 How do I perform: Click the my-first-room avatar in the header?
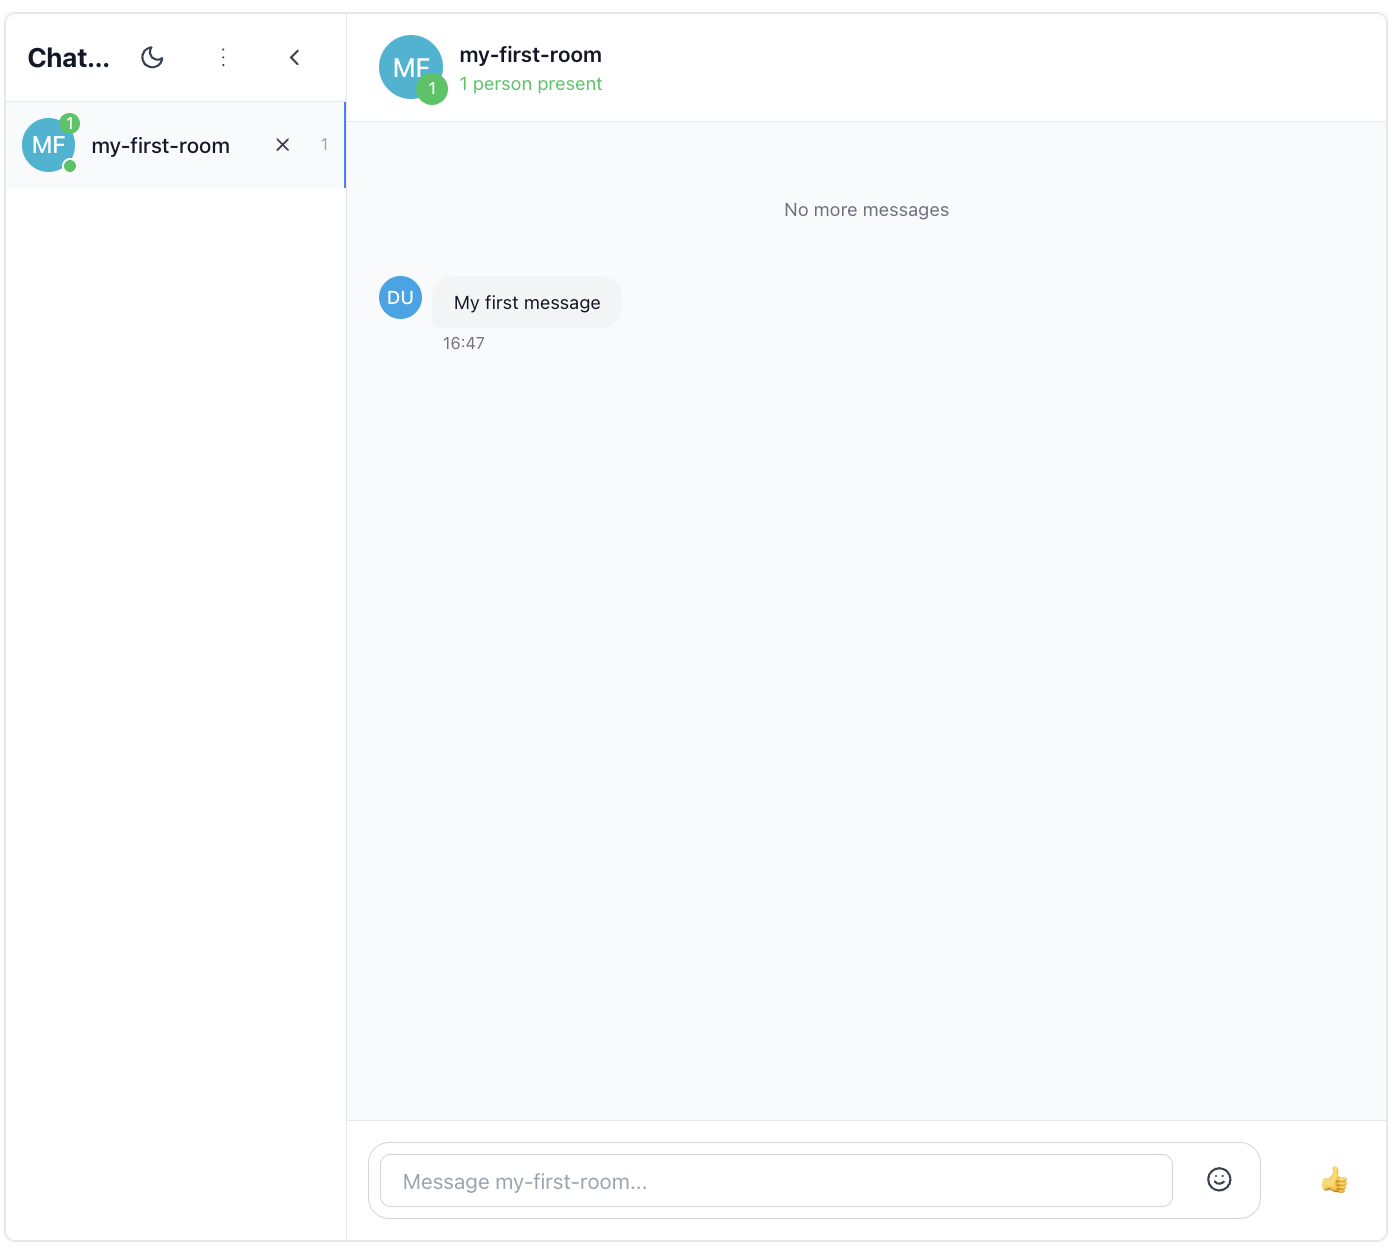(411, 66)
